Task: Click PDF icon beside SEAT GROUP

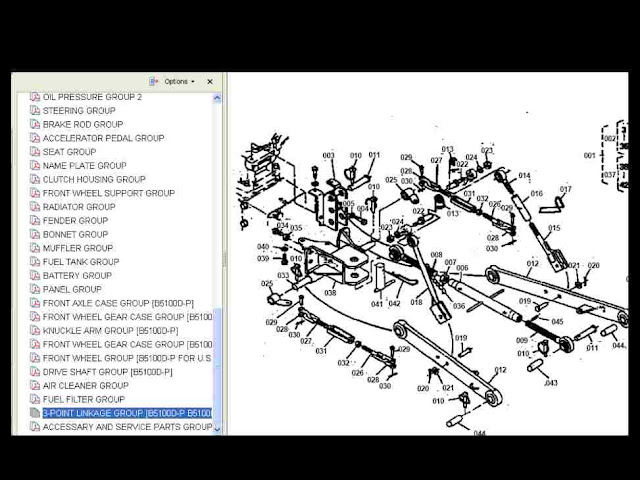Action: (x=35, y=152)
